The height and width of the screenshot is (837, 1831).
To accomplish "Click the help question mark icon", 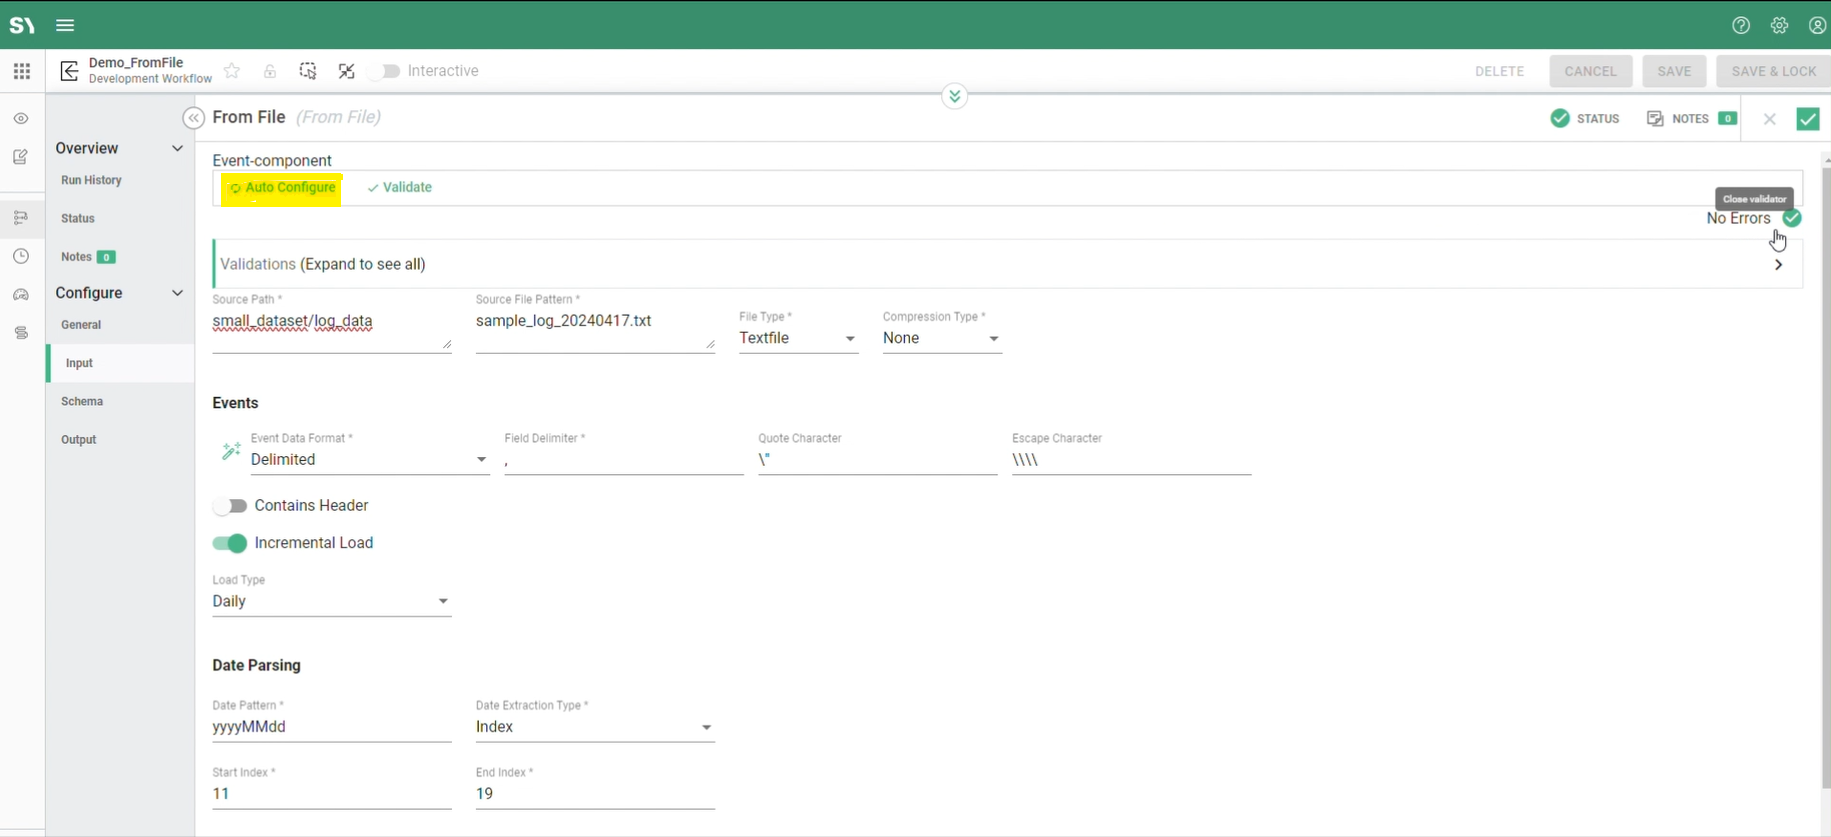I will (1741, 25).
